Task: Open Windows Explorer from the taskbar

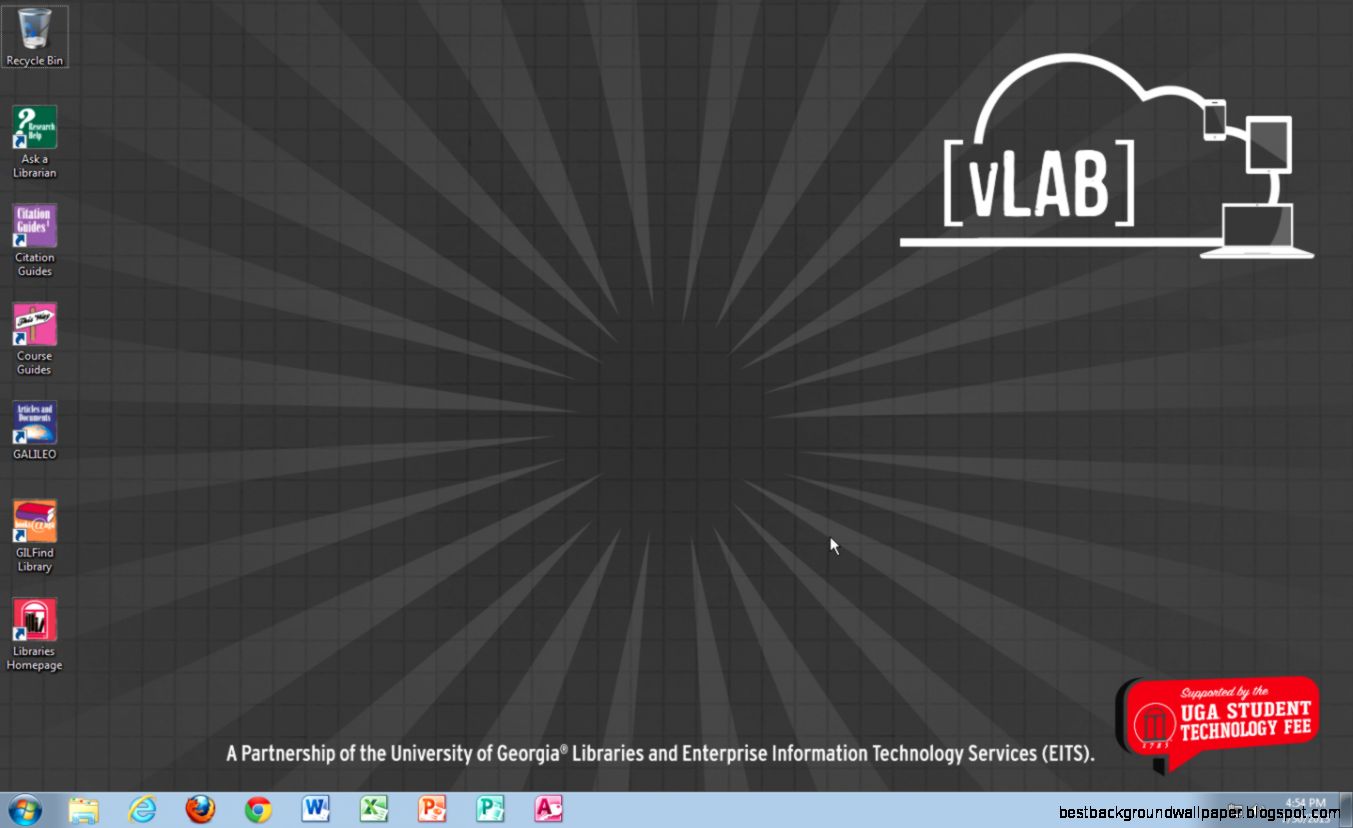Action: pyautogui.click(x=84, y=808)
